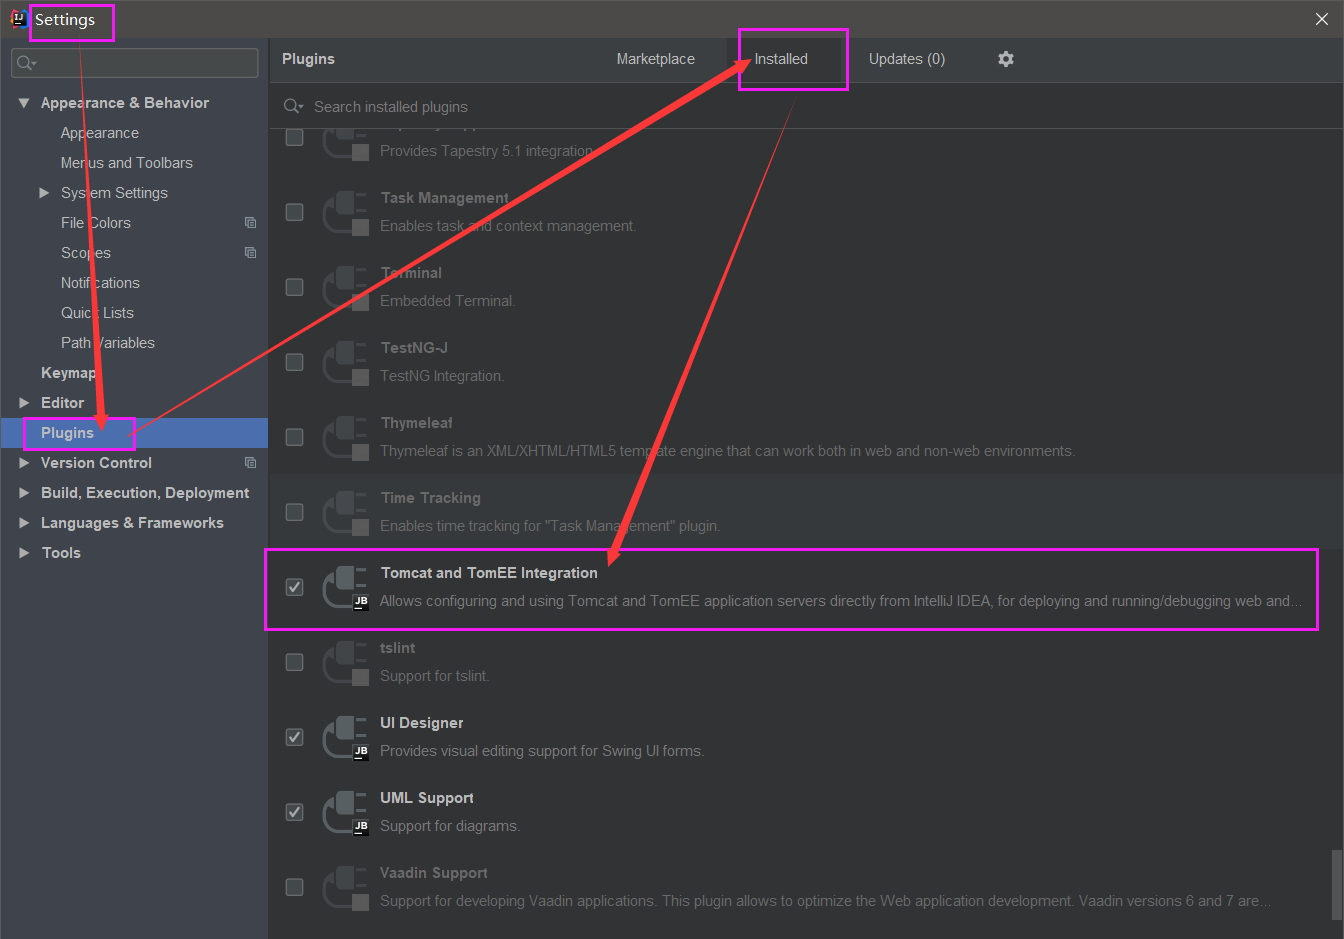Enable the TestNG-J plugin checkbox
1344x939 pixels.
coord(294,362)
